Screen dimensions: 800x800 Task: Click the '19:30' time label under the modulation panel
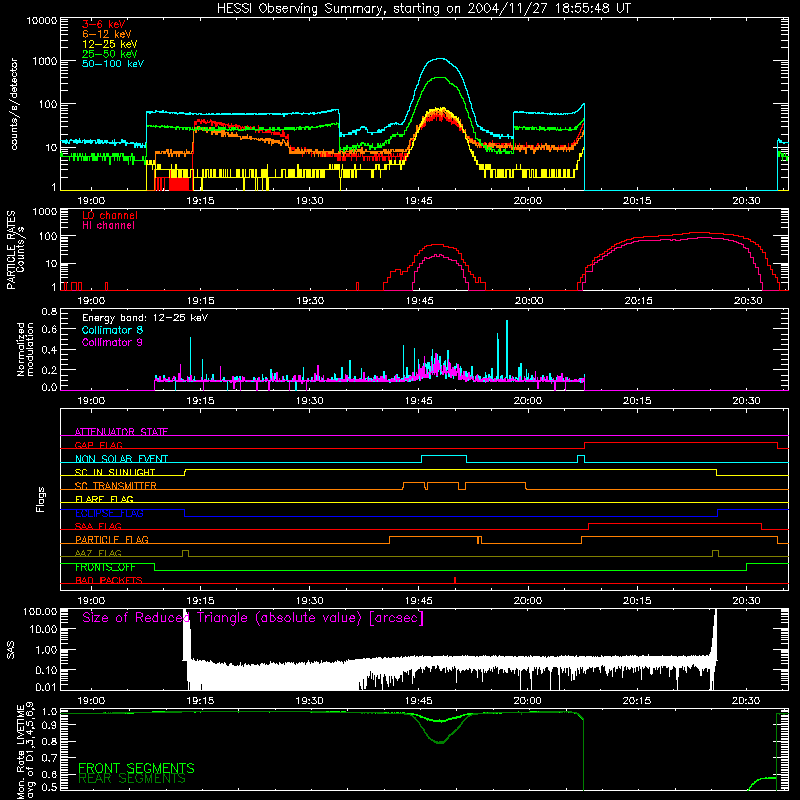pos(310,401)
